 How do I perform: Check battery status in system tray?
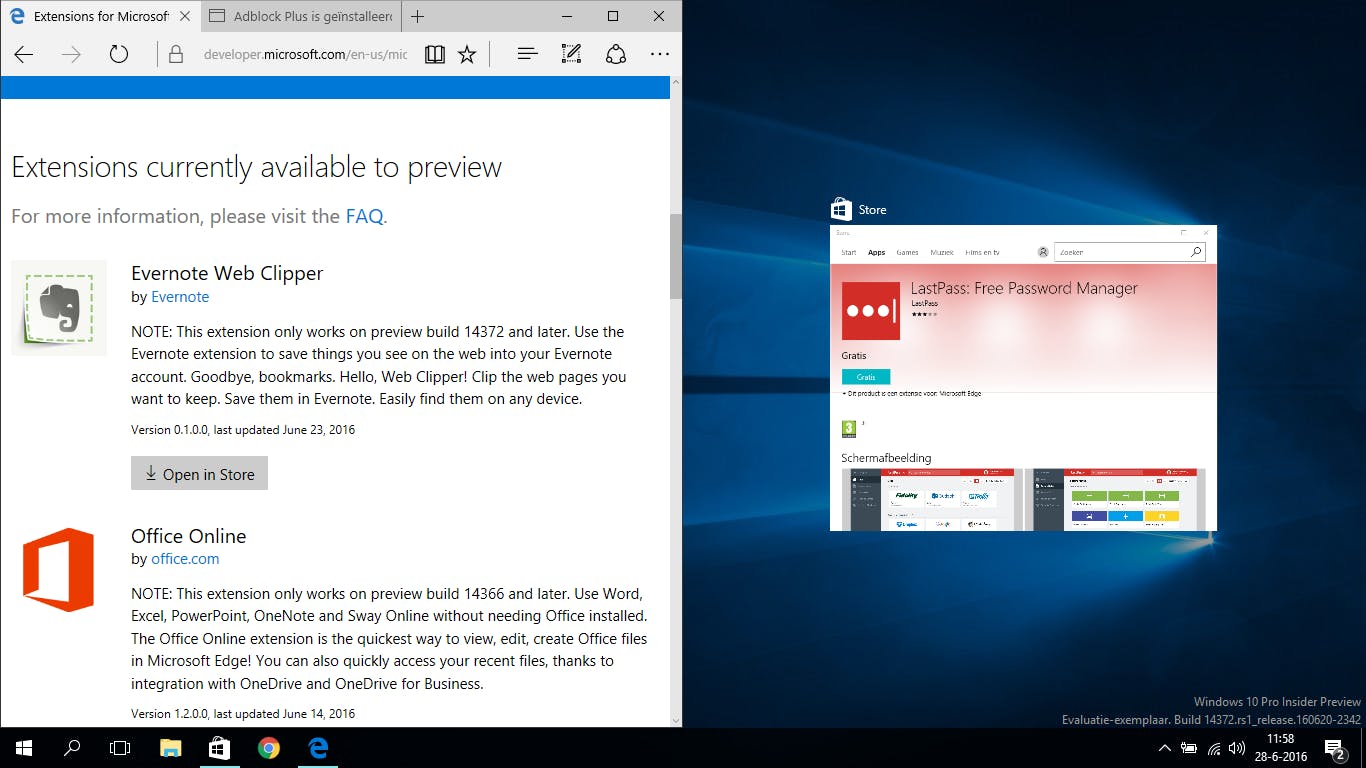[1189, 748]
